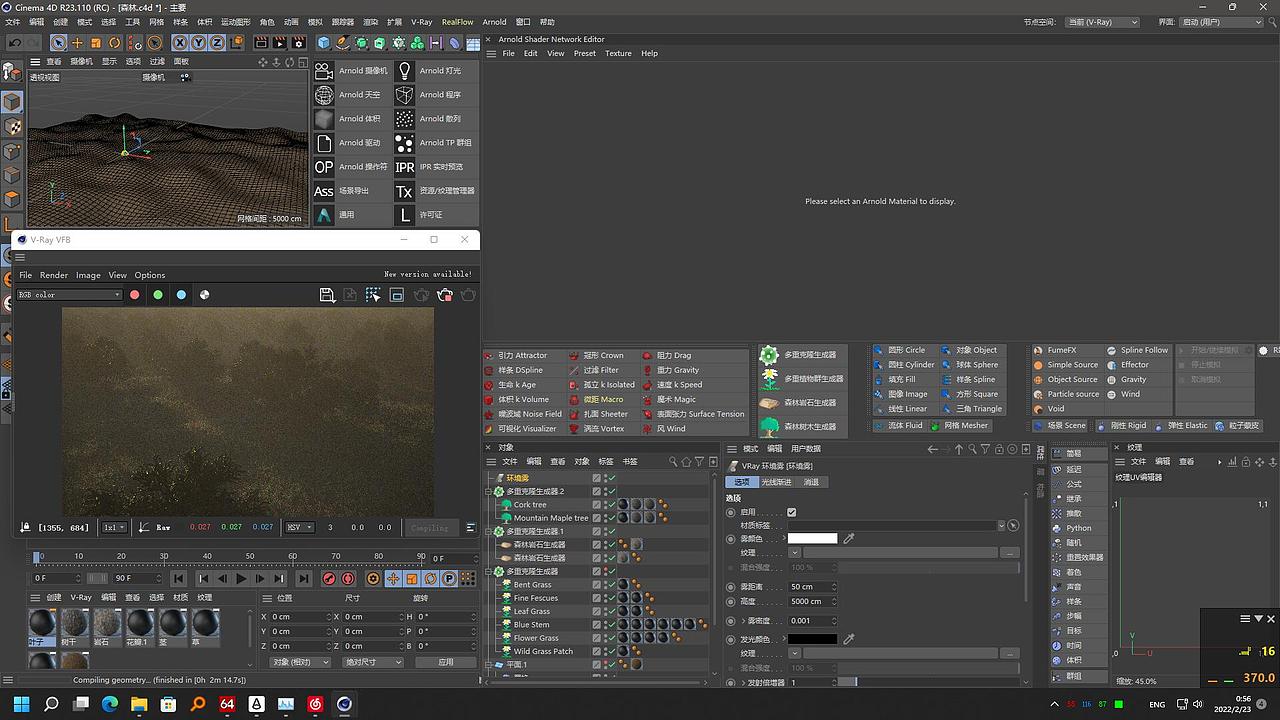The height and width of the screenshot is (720, 1280).
Task: Open Render menu in V-Ray VFB
Action: (x=54, y=275)
